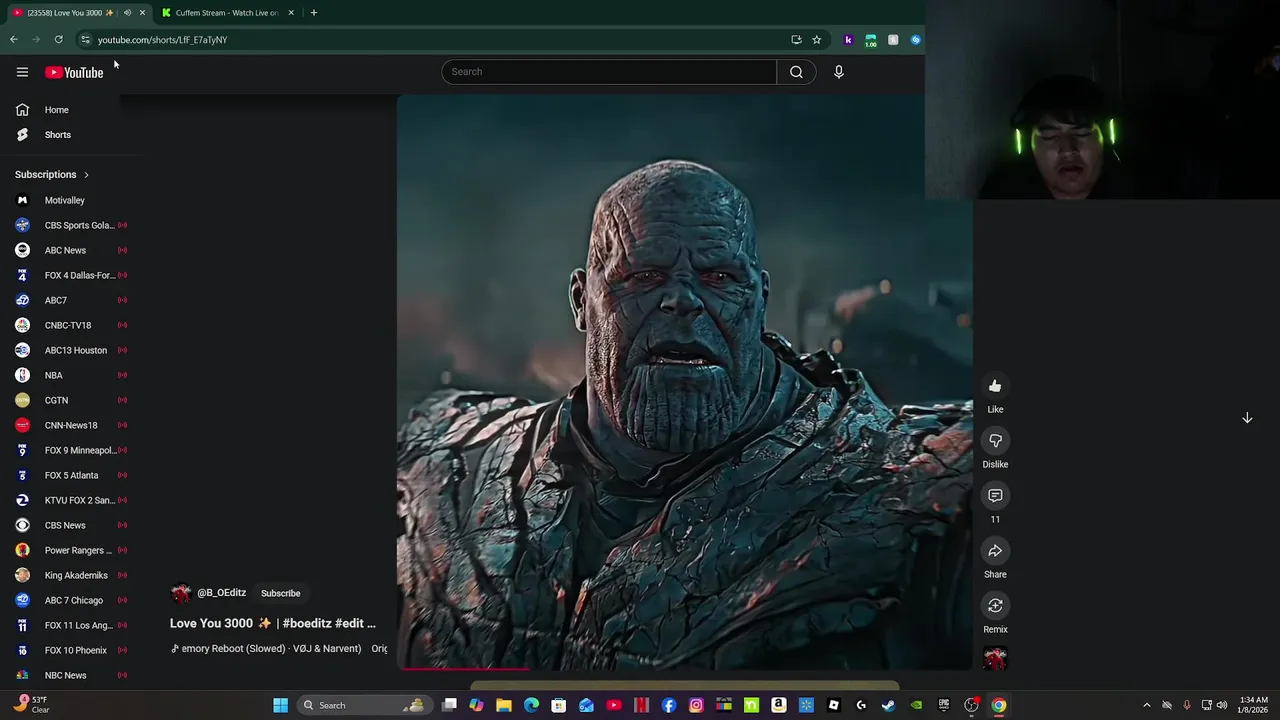Open the Windows Start menu
1280x720 pixels.
[x=281, y=705]
